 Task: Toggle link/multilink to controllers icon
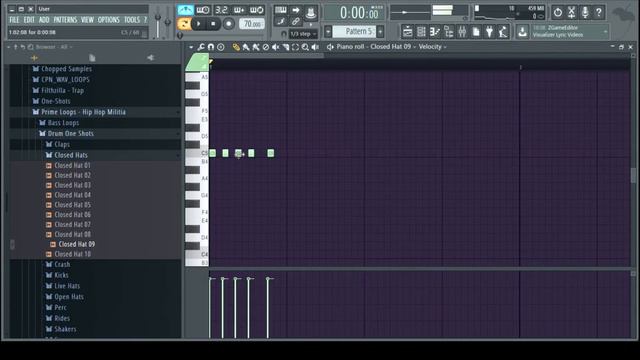[x=296, y=21]
